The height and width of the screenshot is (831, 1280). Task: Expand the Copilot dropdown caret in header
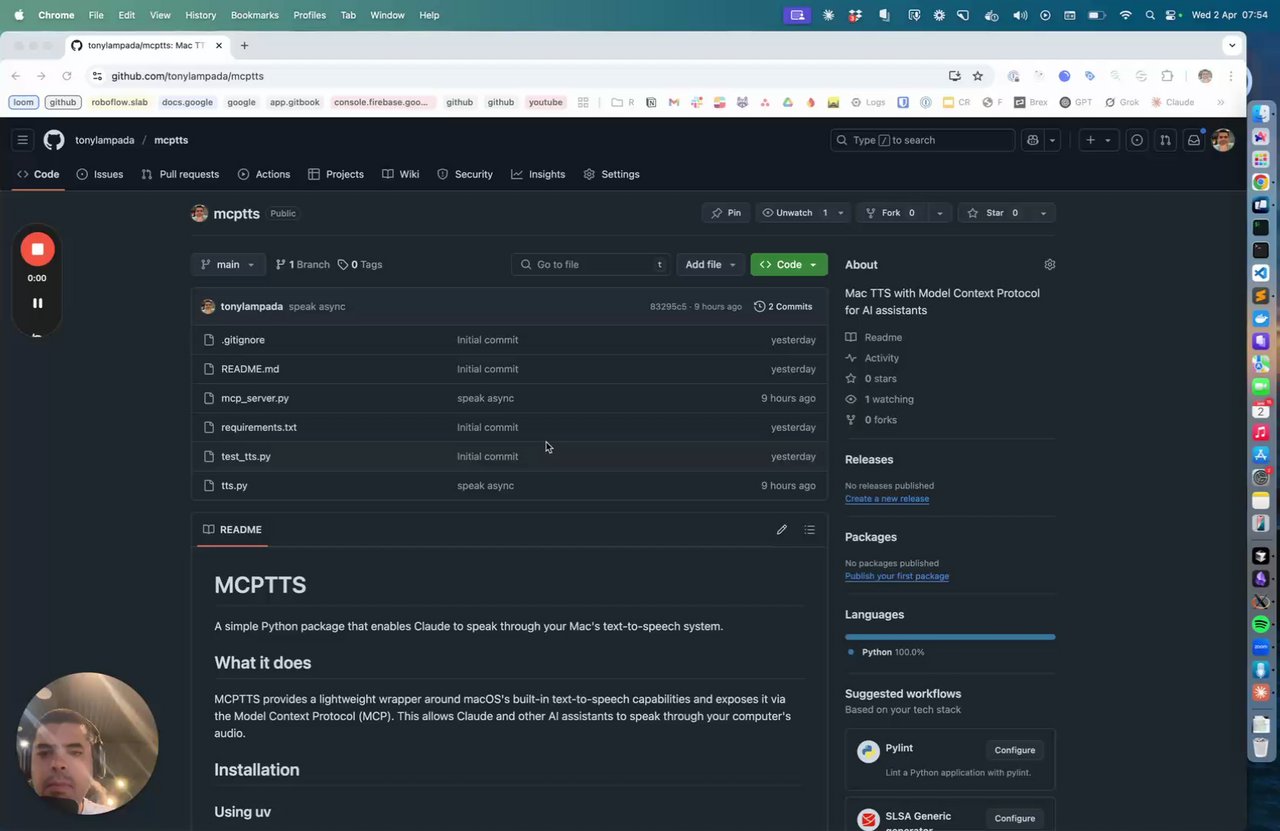(x=1052, y=140)
